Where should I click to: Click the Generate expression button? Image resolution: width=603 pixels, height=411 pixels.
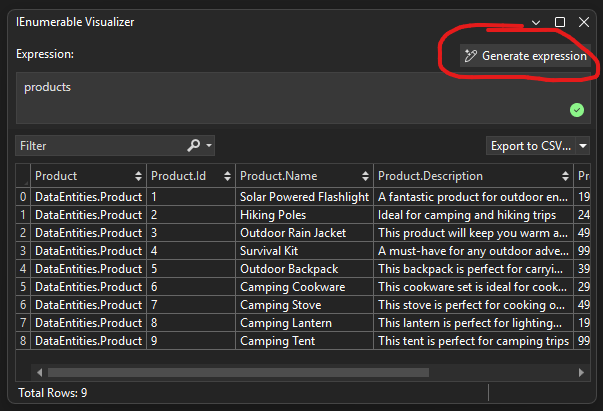[x=525, y=56]
